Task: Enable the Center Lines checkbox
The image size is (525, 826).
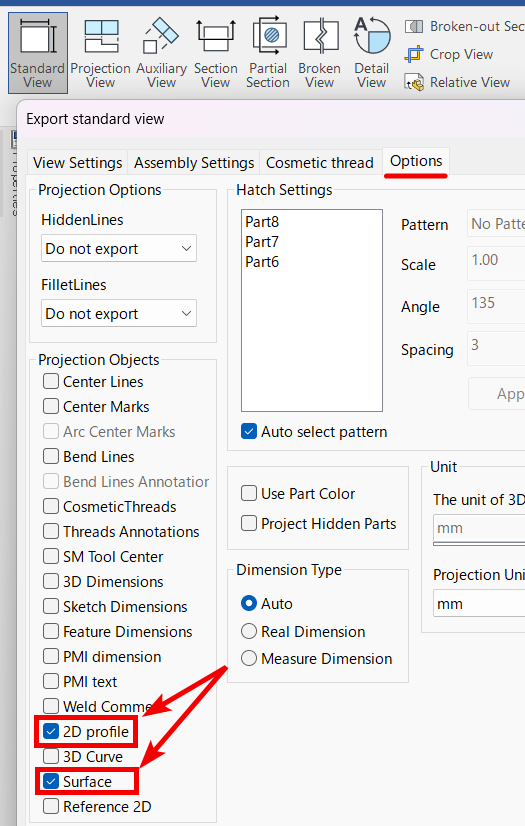Action: tap(51, 381)
